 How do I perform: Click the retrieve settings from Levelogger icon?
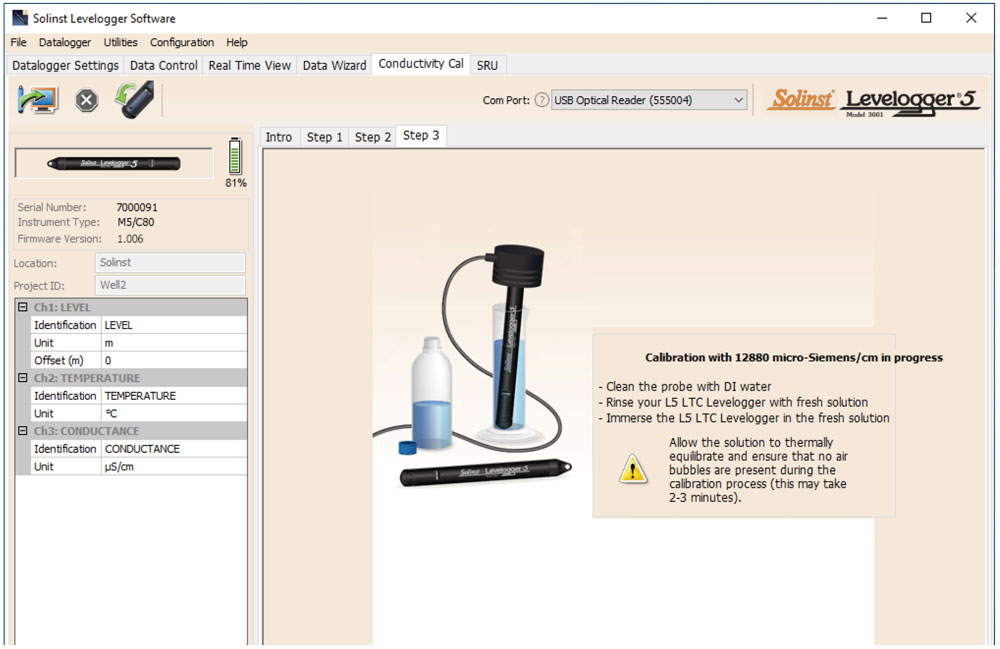pos(38,100)
